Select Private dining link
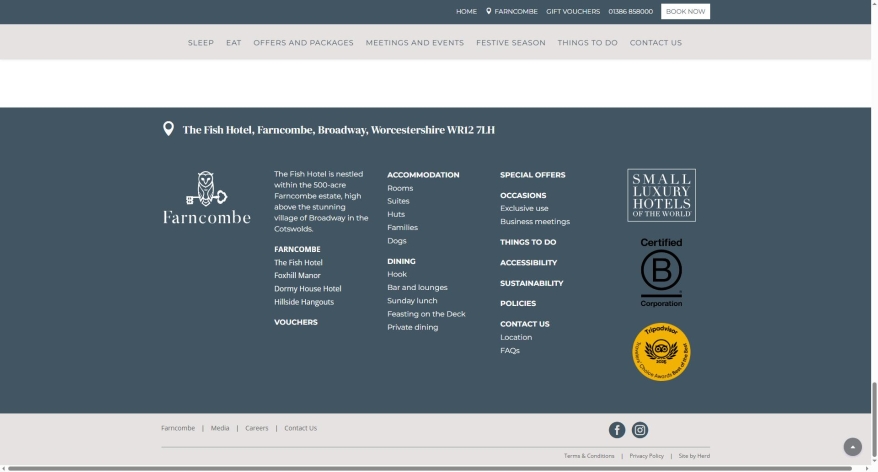Screen dimensions: 878x472 [412, 328]
